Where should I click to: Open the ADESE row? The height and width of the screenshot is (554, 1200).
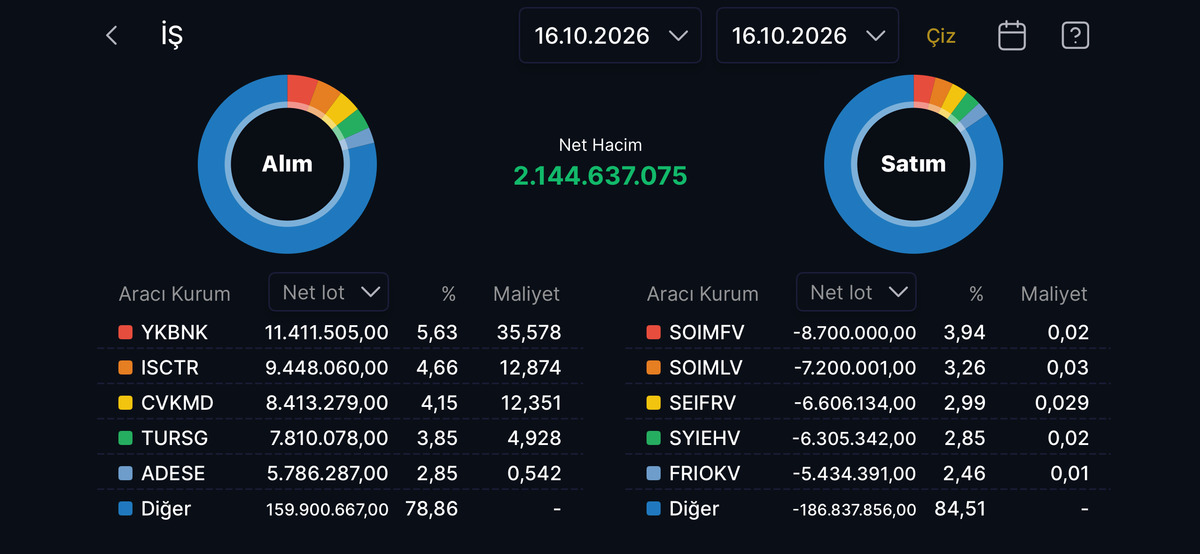(x=340, y=473)
